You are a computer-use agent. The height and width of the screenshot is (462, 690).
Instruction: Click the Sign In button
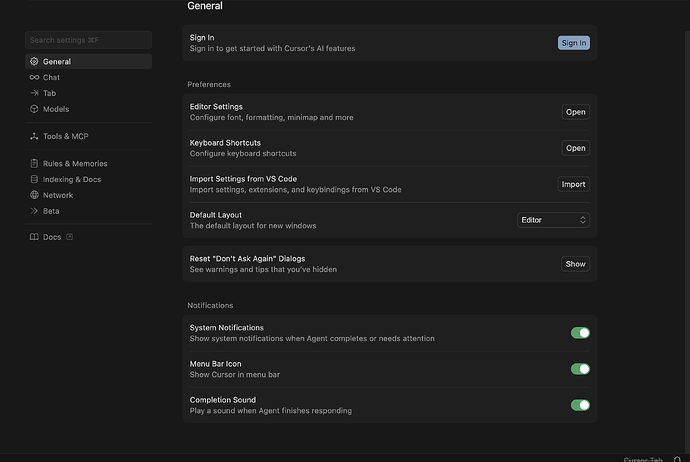573,43
